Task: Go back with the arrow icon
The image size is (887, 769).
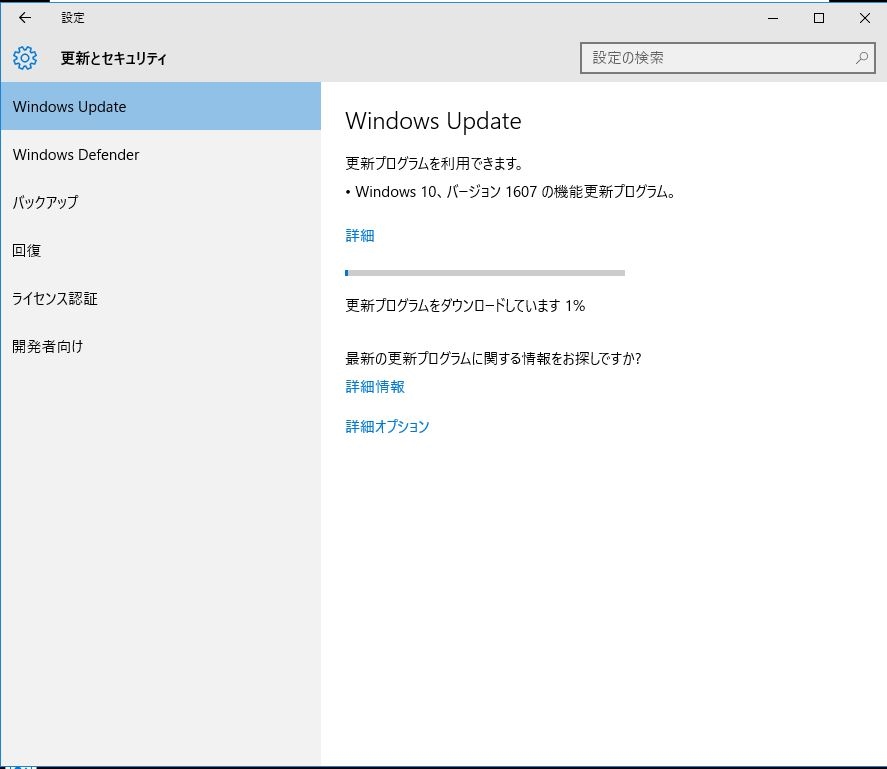Action: pos(25,18)
